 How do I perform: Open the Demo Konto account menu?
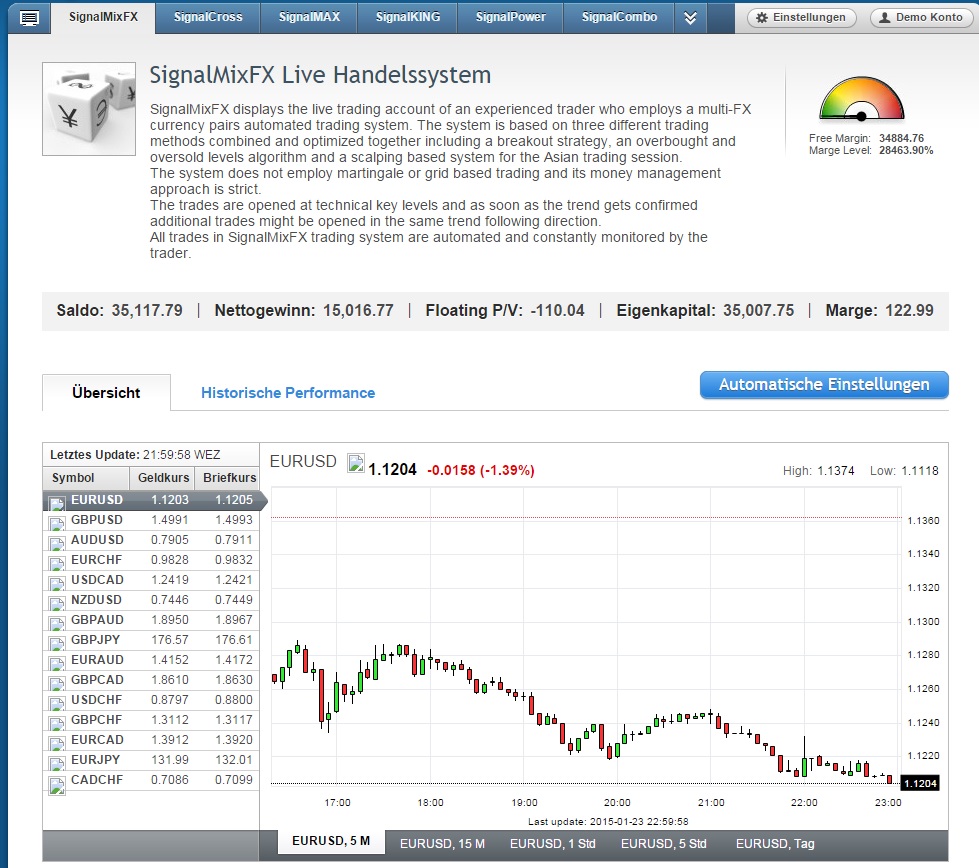tap(920, 18)
